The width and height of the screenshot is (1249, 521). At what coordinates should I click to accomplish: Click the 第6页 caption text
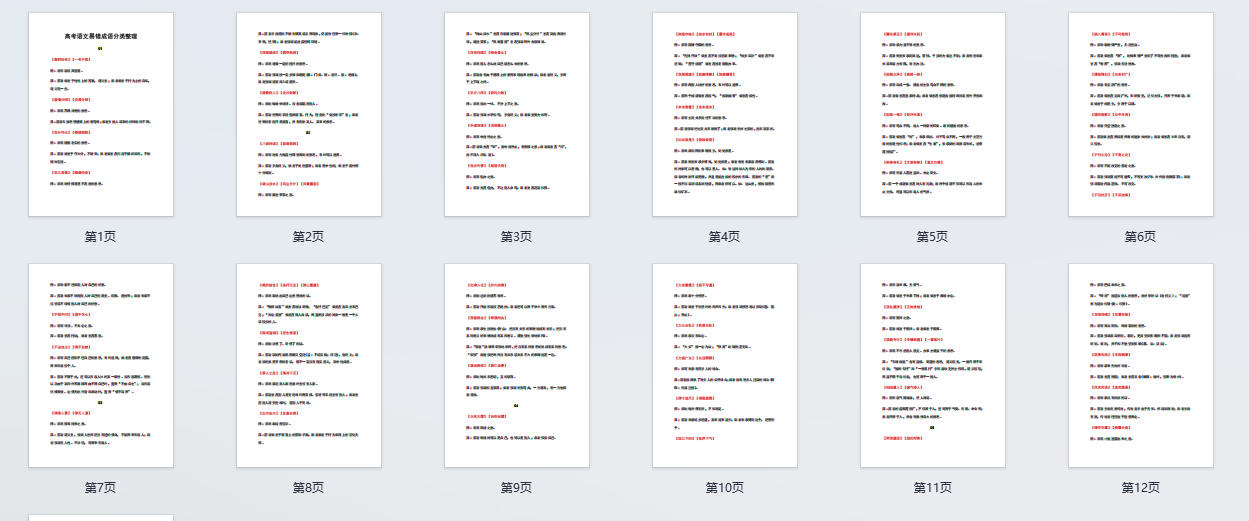pos(1140,237)
